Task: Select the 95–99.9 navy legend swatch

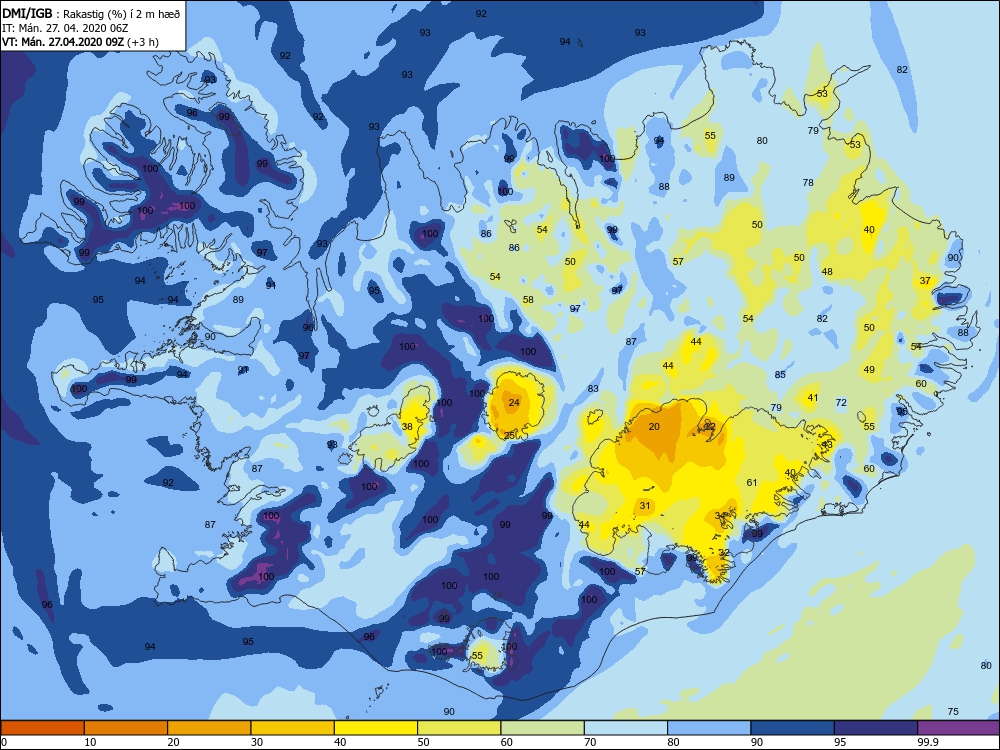Action: 876,728
